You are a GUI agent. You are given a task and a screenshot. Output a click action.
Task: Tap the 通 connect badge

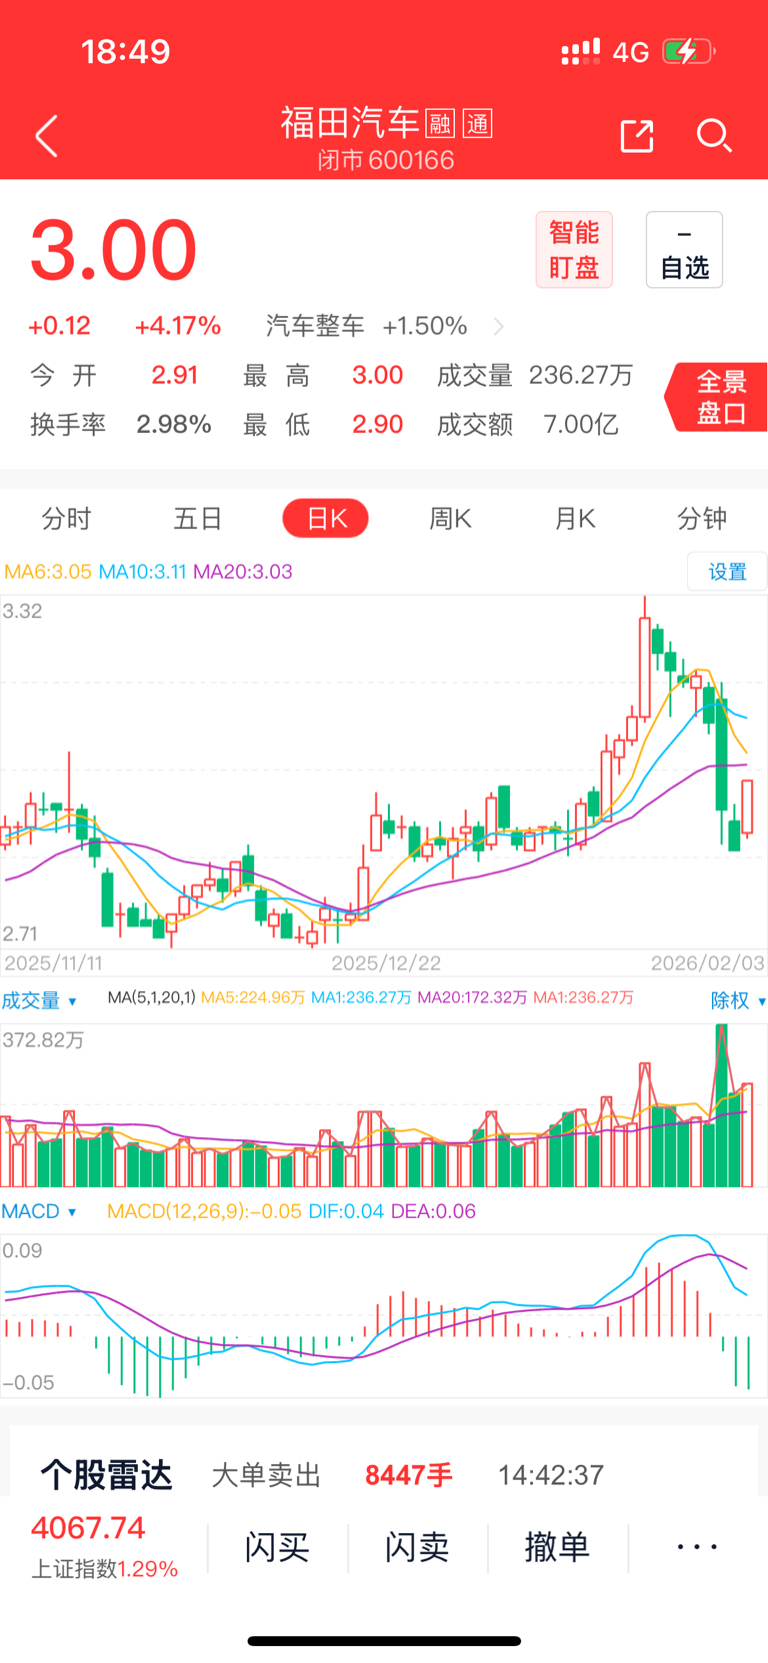478,124
